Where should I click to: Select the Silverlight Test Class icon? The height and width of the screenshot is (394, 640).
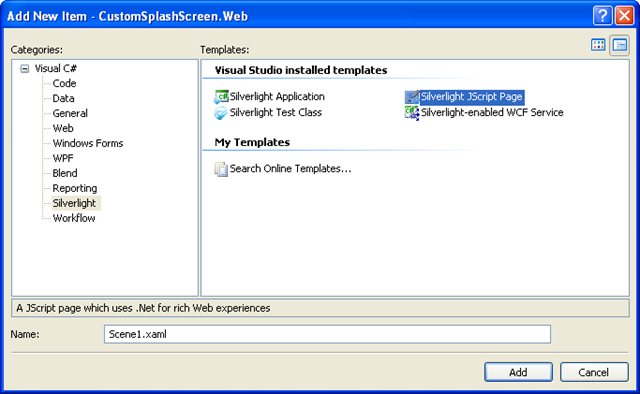pyautogui.click(x=221, y=113)
